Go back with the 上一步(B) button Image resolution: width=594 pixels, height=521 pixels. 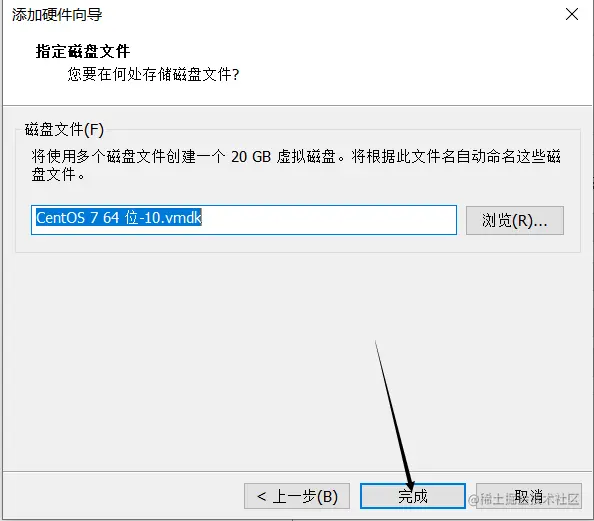tap(297, 496)
